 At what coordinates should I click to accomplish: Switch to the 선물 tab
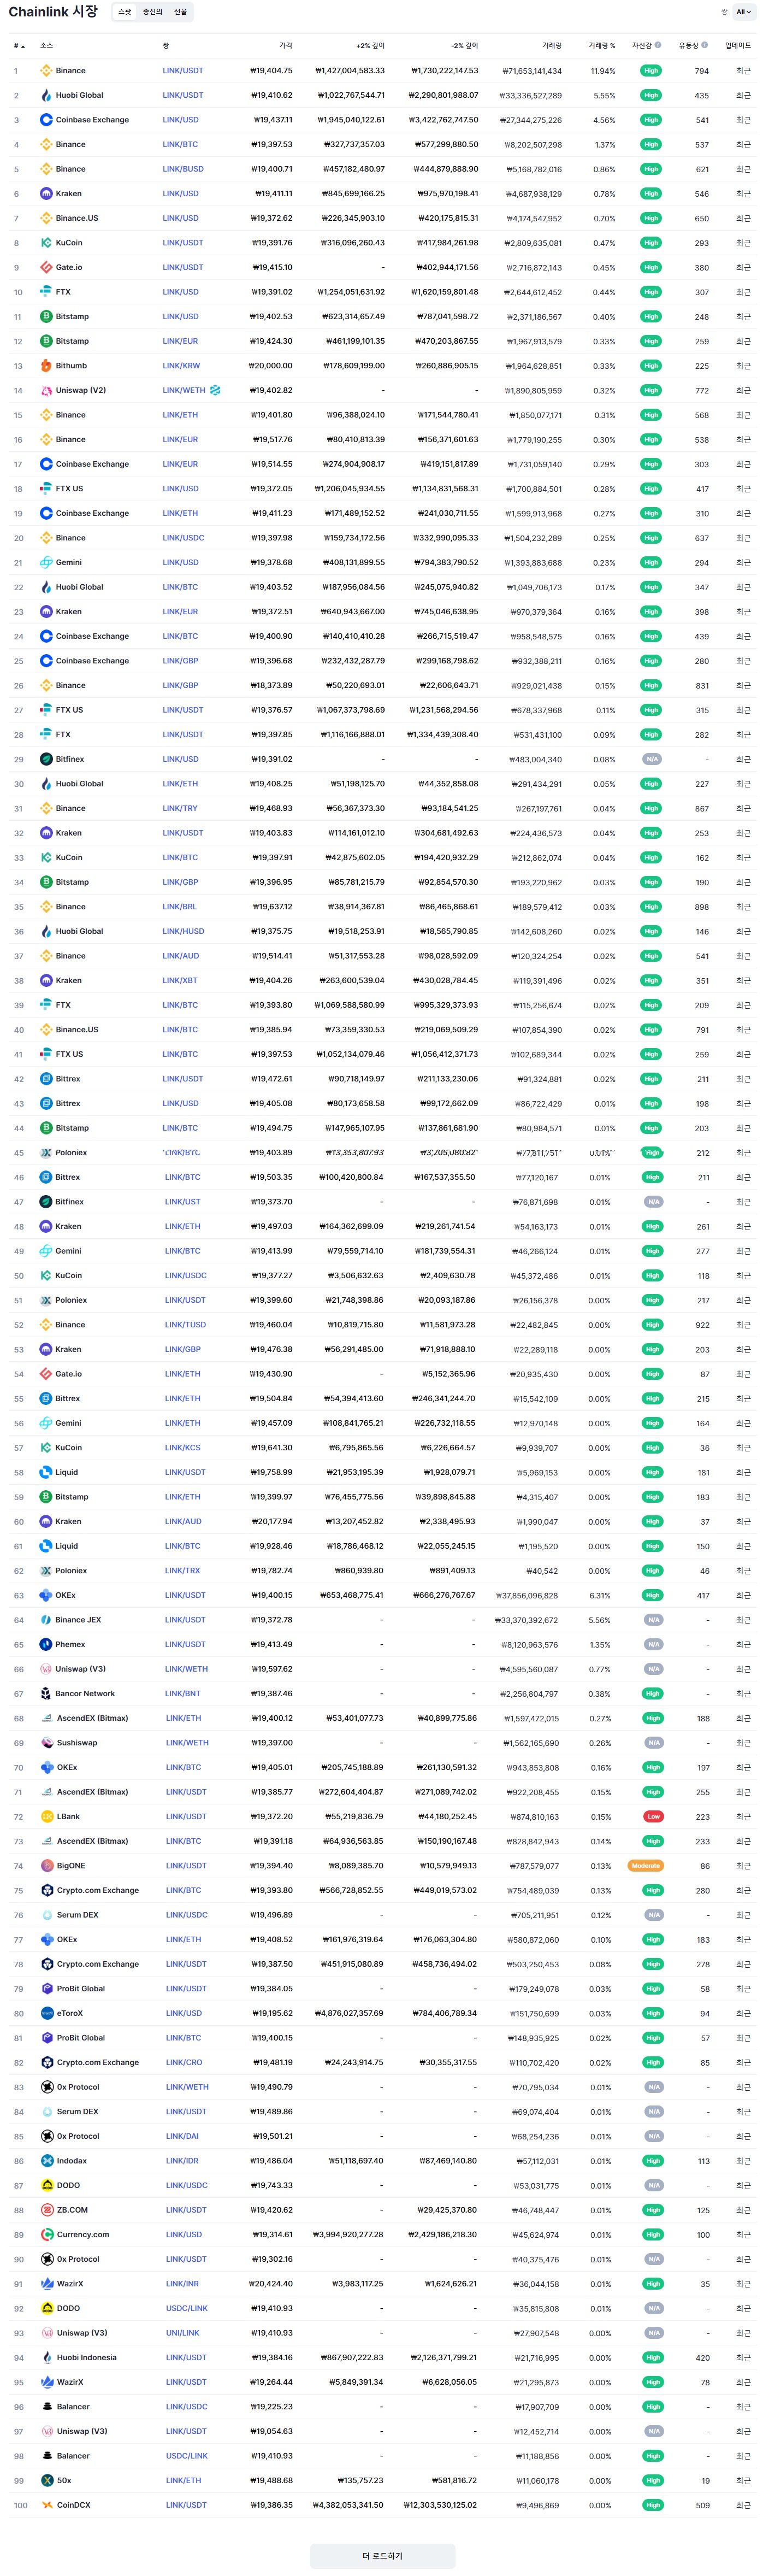point(180,12)
